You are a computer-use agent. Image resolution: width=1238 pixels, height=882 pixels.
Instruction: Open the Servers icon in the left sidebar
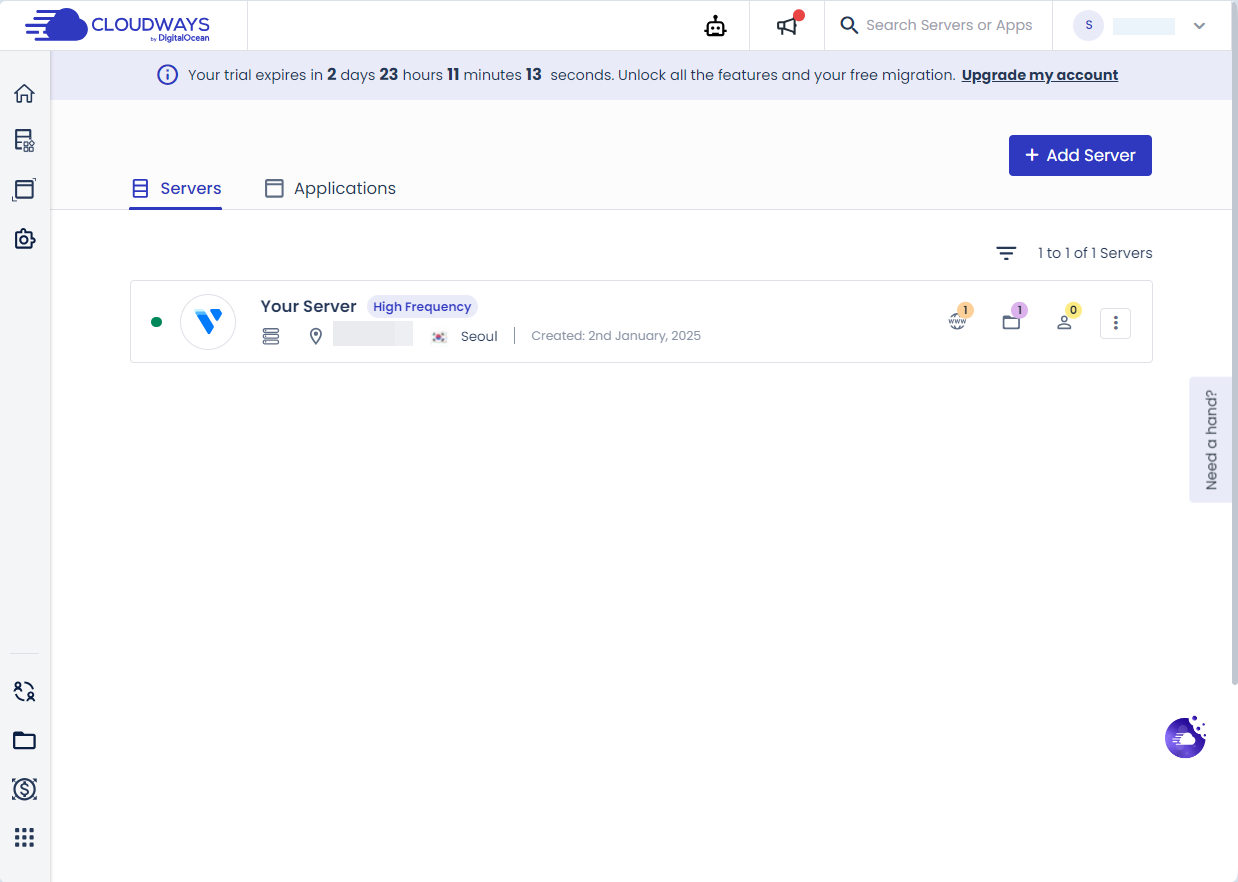pyautogui.click(x=24, y=141)
